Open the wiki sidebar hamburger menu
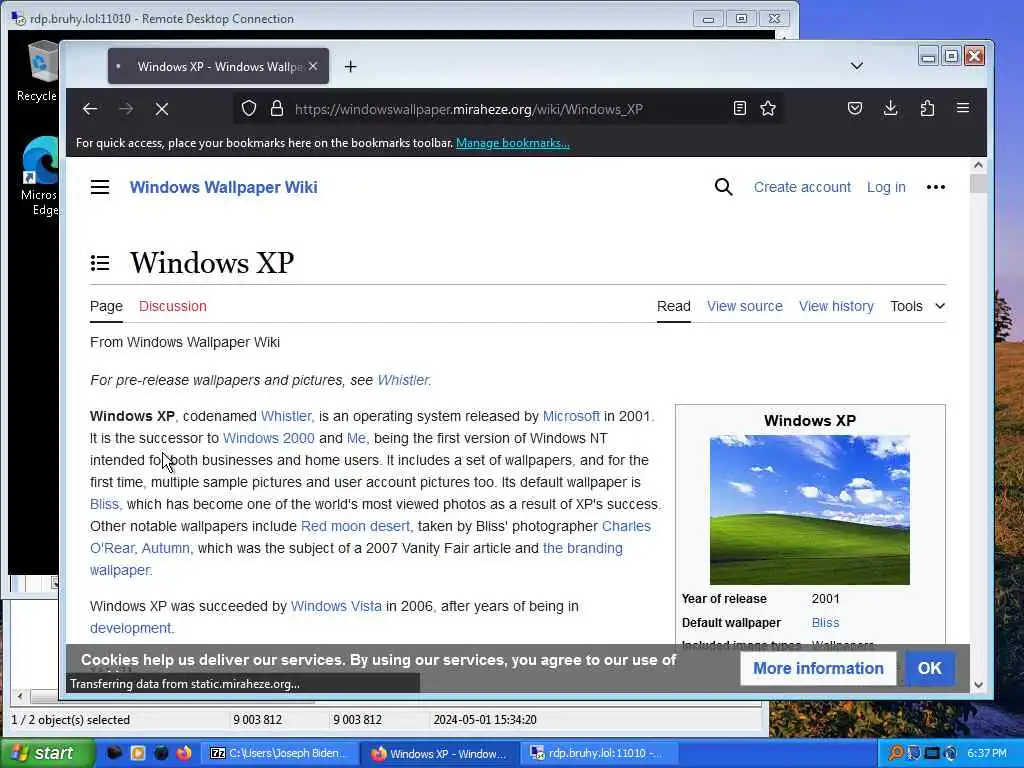 [x=100, y=187]
